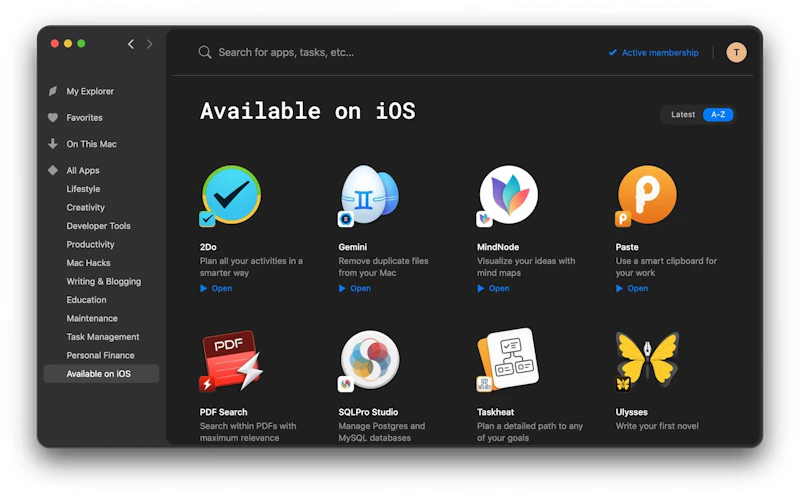
Task: Open Personal Finance category
Action: [101, 355]
